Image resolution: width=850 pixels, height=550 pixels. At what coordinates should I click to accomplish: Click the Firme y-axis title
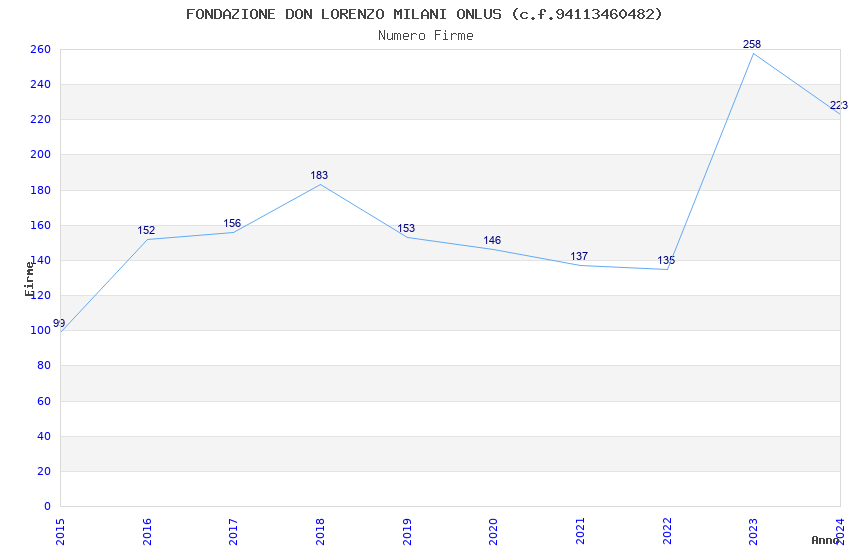(x=29, y=278)
